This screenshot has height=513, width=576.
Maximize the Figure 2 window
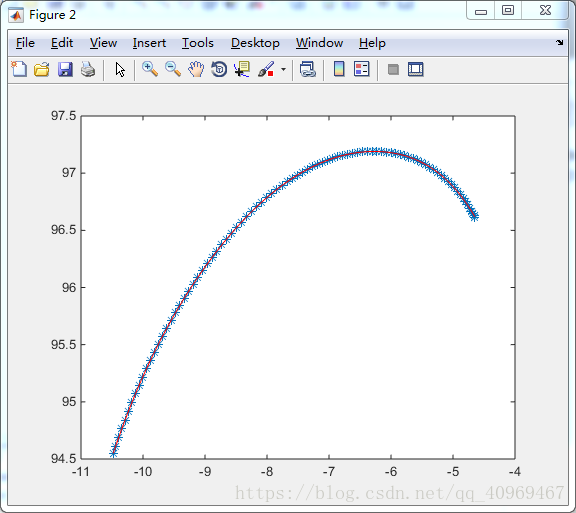pyautogui.click(x=508, y=10)
